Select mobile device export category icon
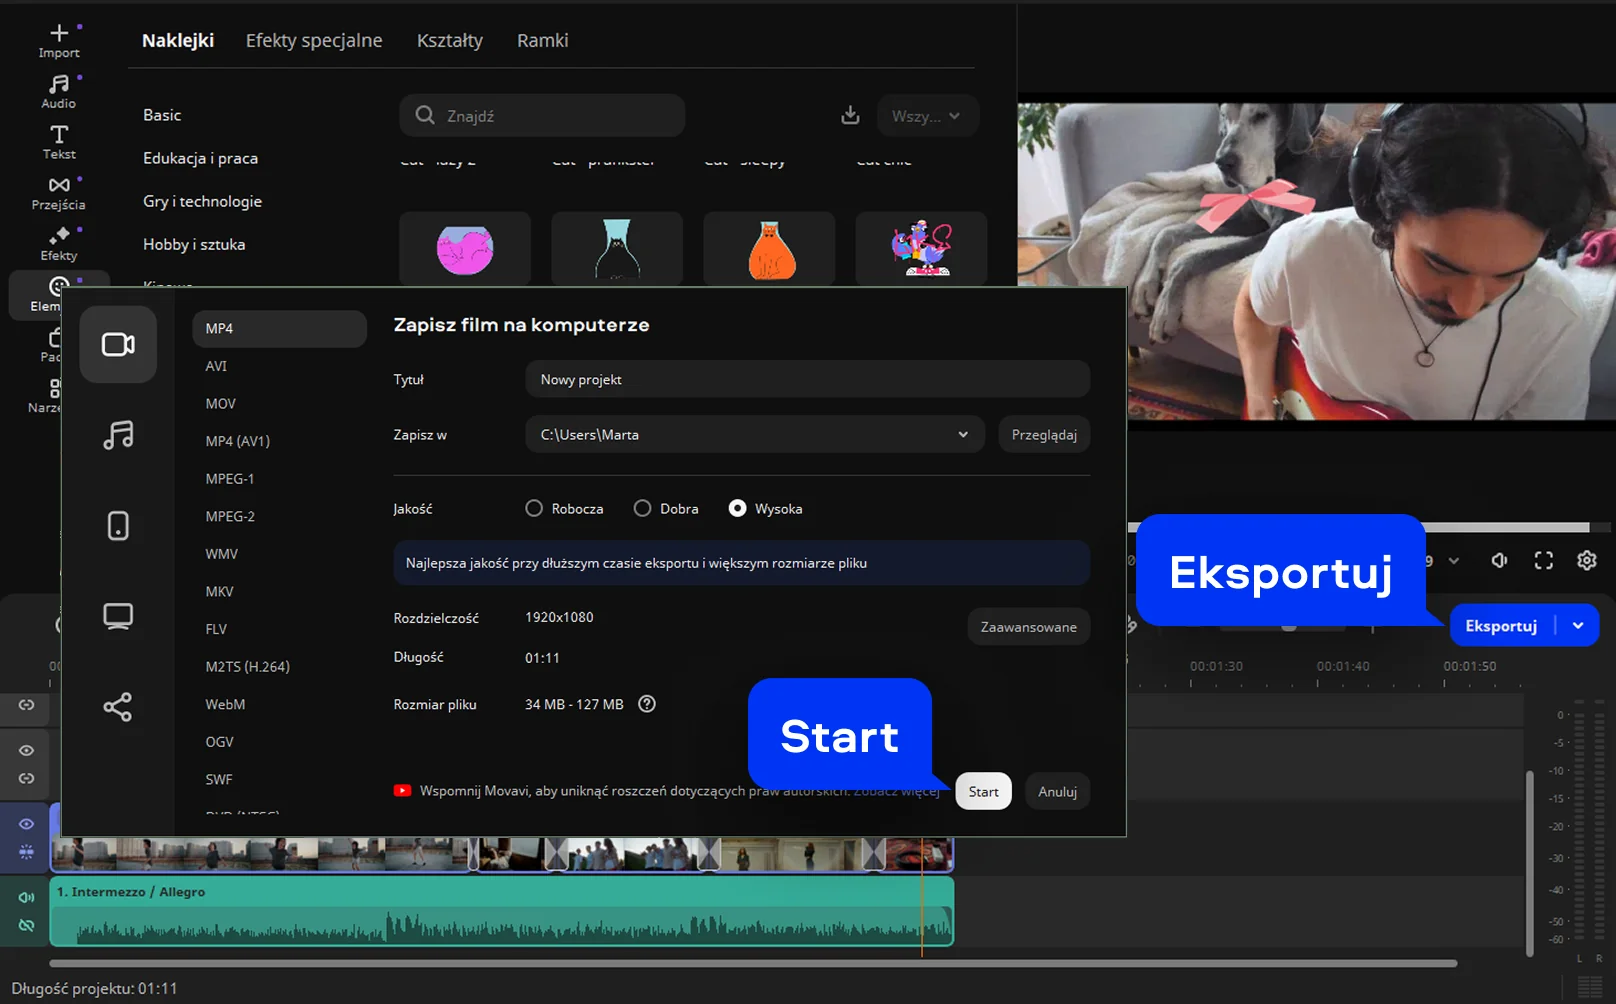1616x1004 pixels. click(x=118, y=525)
